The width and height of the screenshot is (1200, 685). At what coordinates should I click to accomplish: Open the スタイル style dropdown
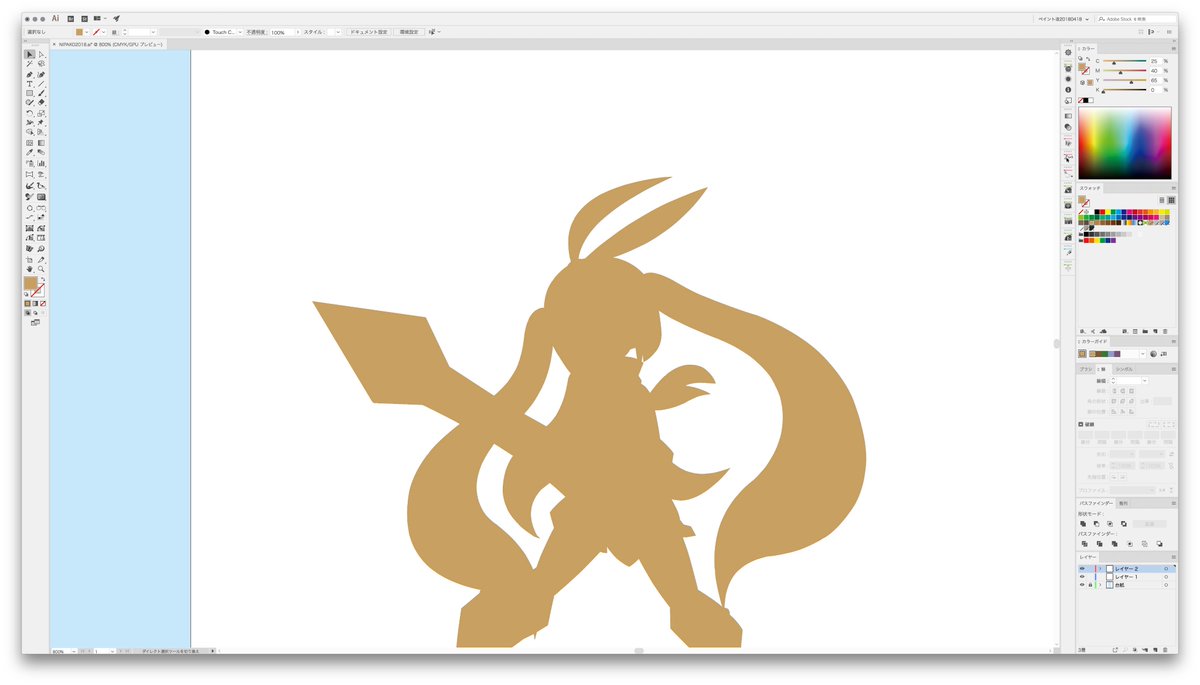point(338,32)
